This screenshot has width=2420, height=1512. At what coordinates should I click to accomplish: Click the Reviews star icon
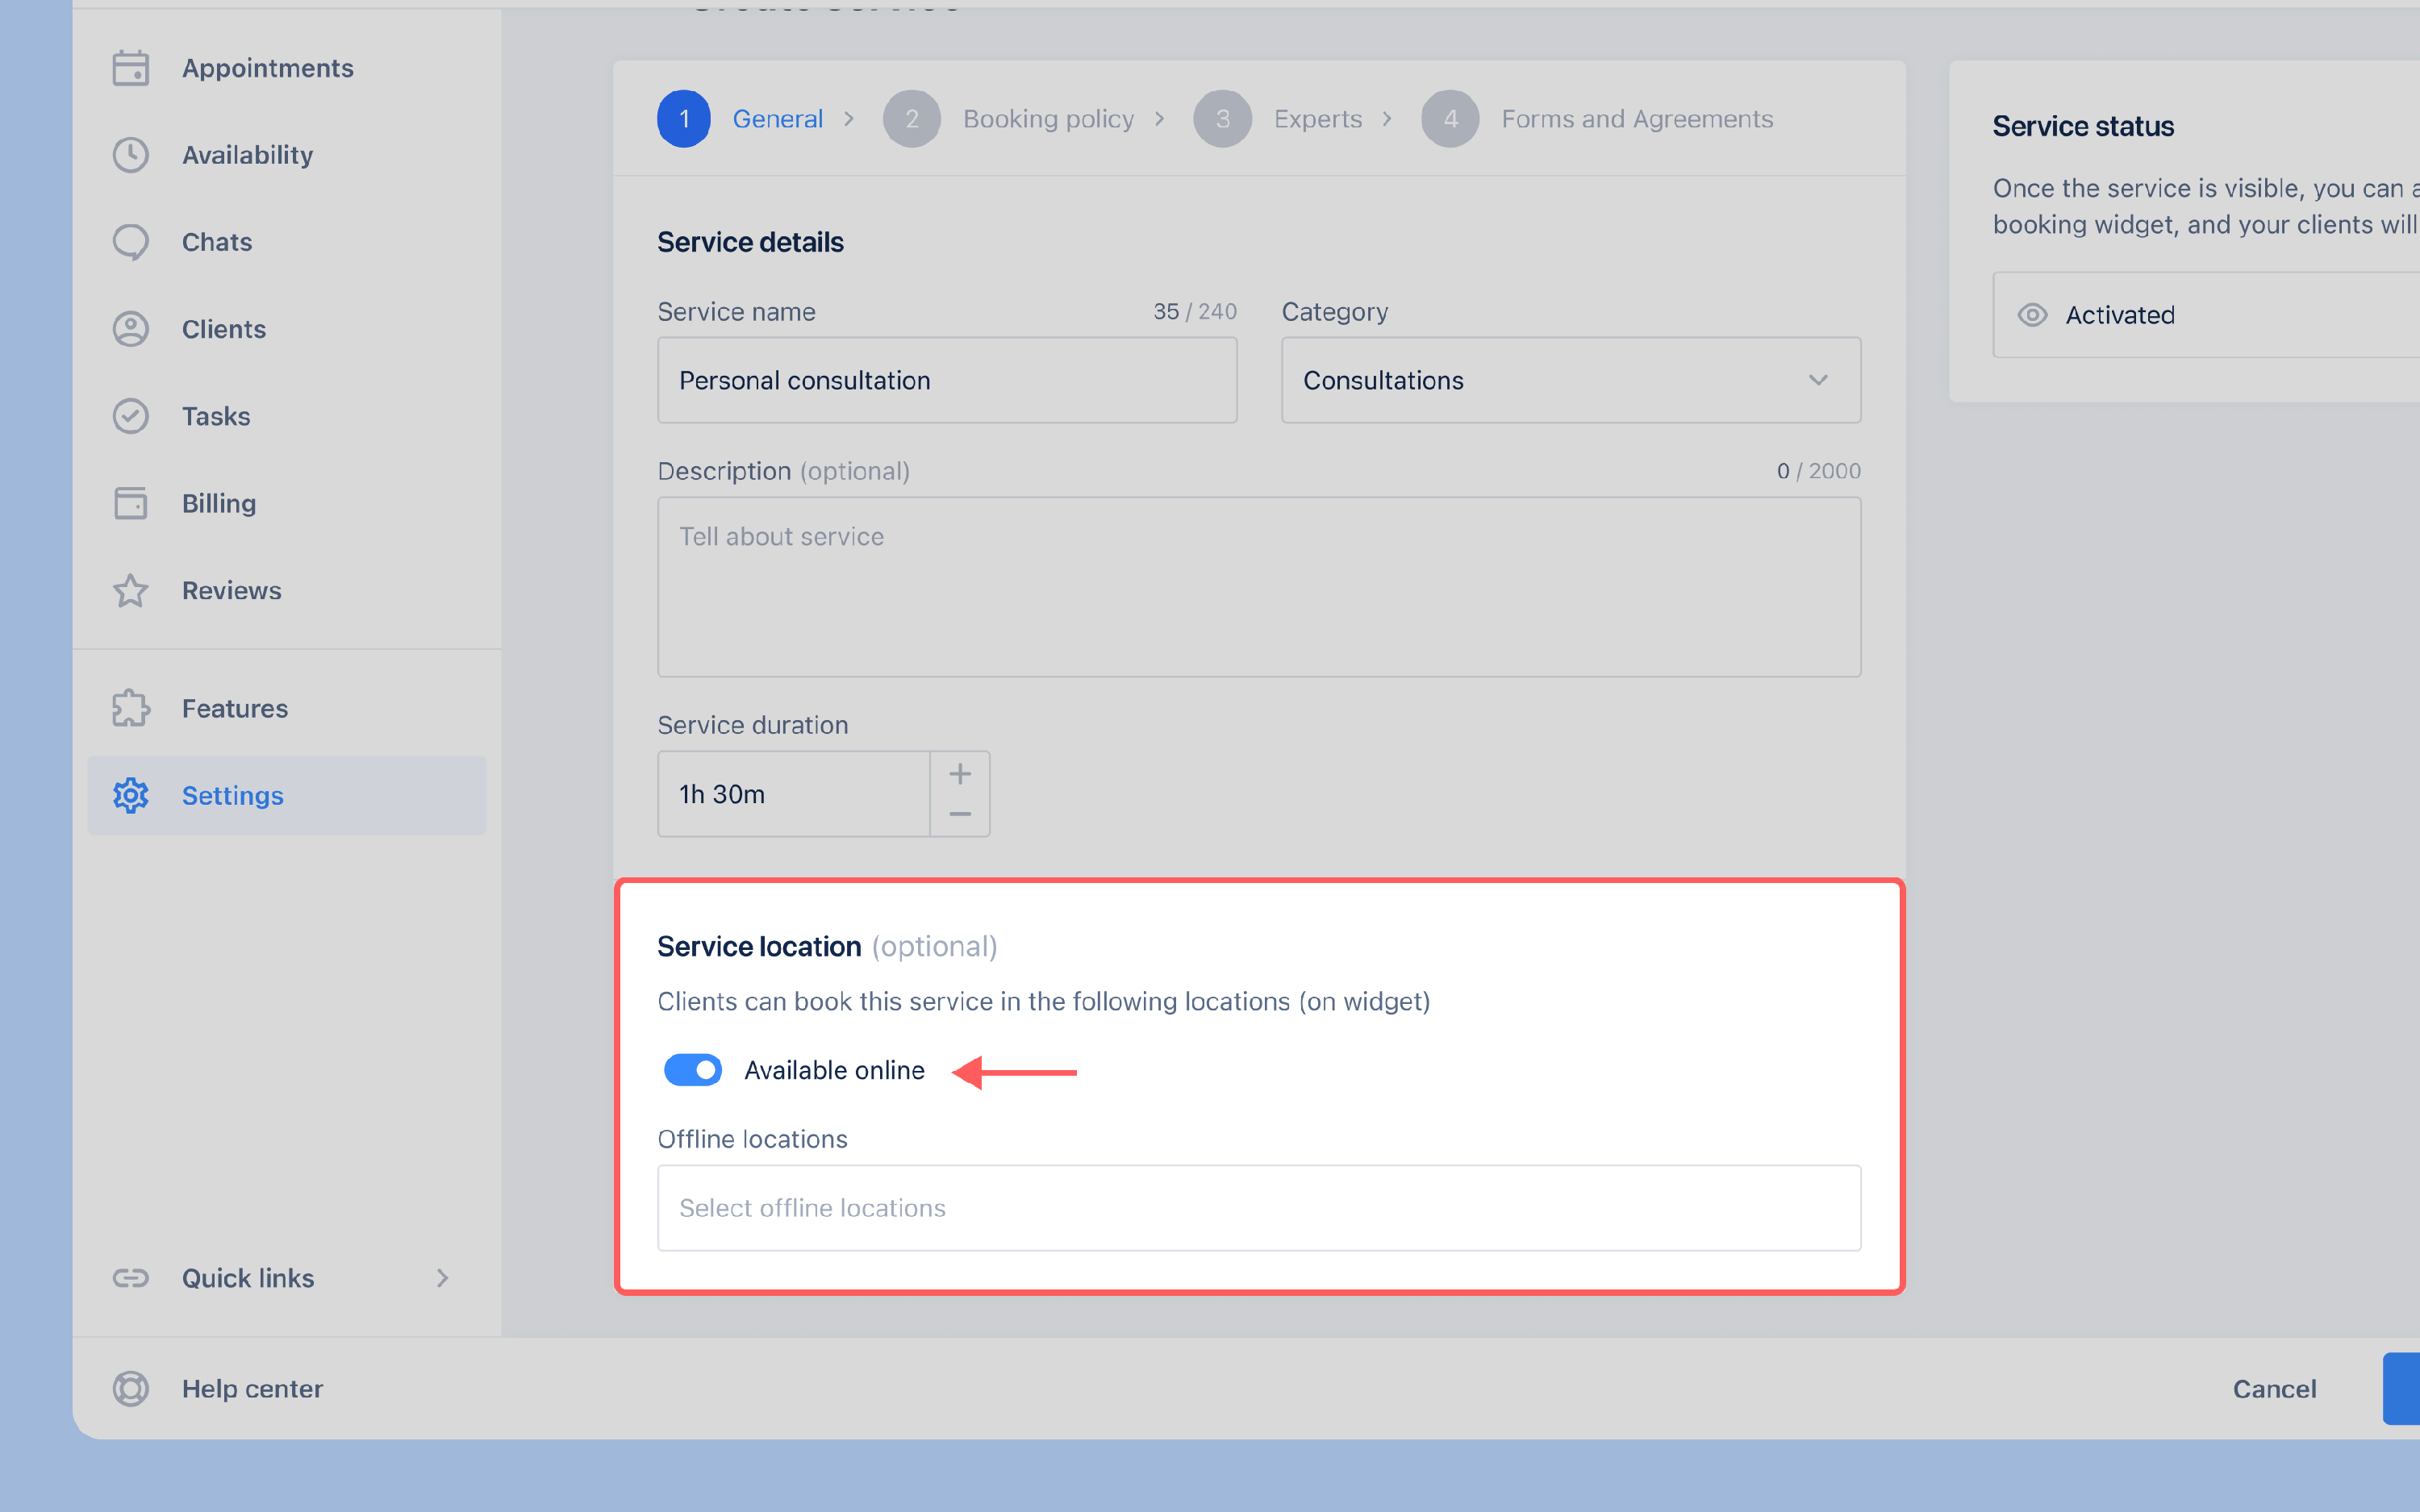(131, 591)
